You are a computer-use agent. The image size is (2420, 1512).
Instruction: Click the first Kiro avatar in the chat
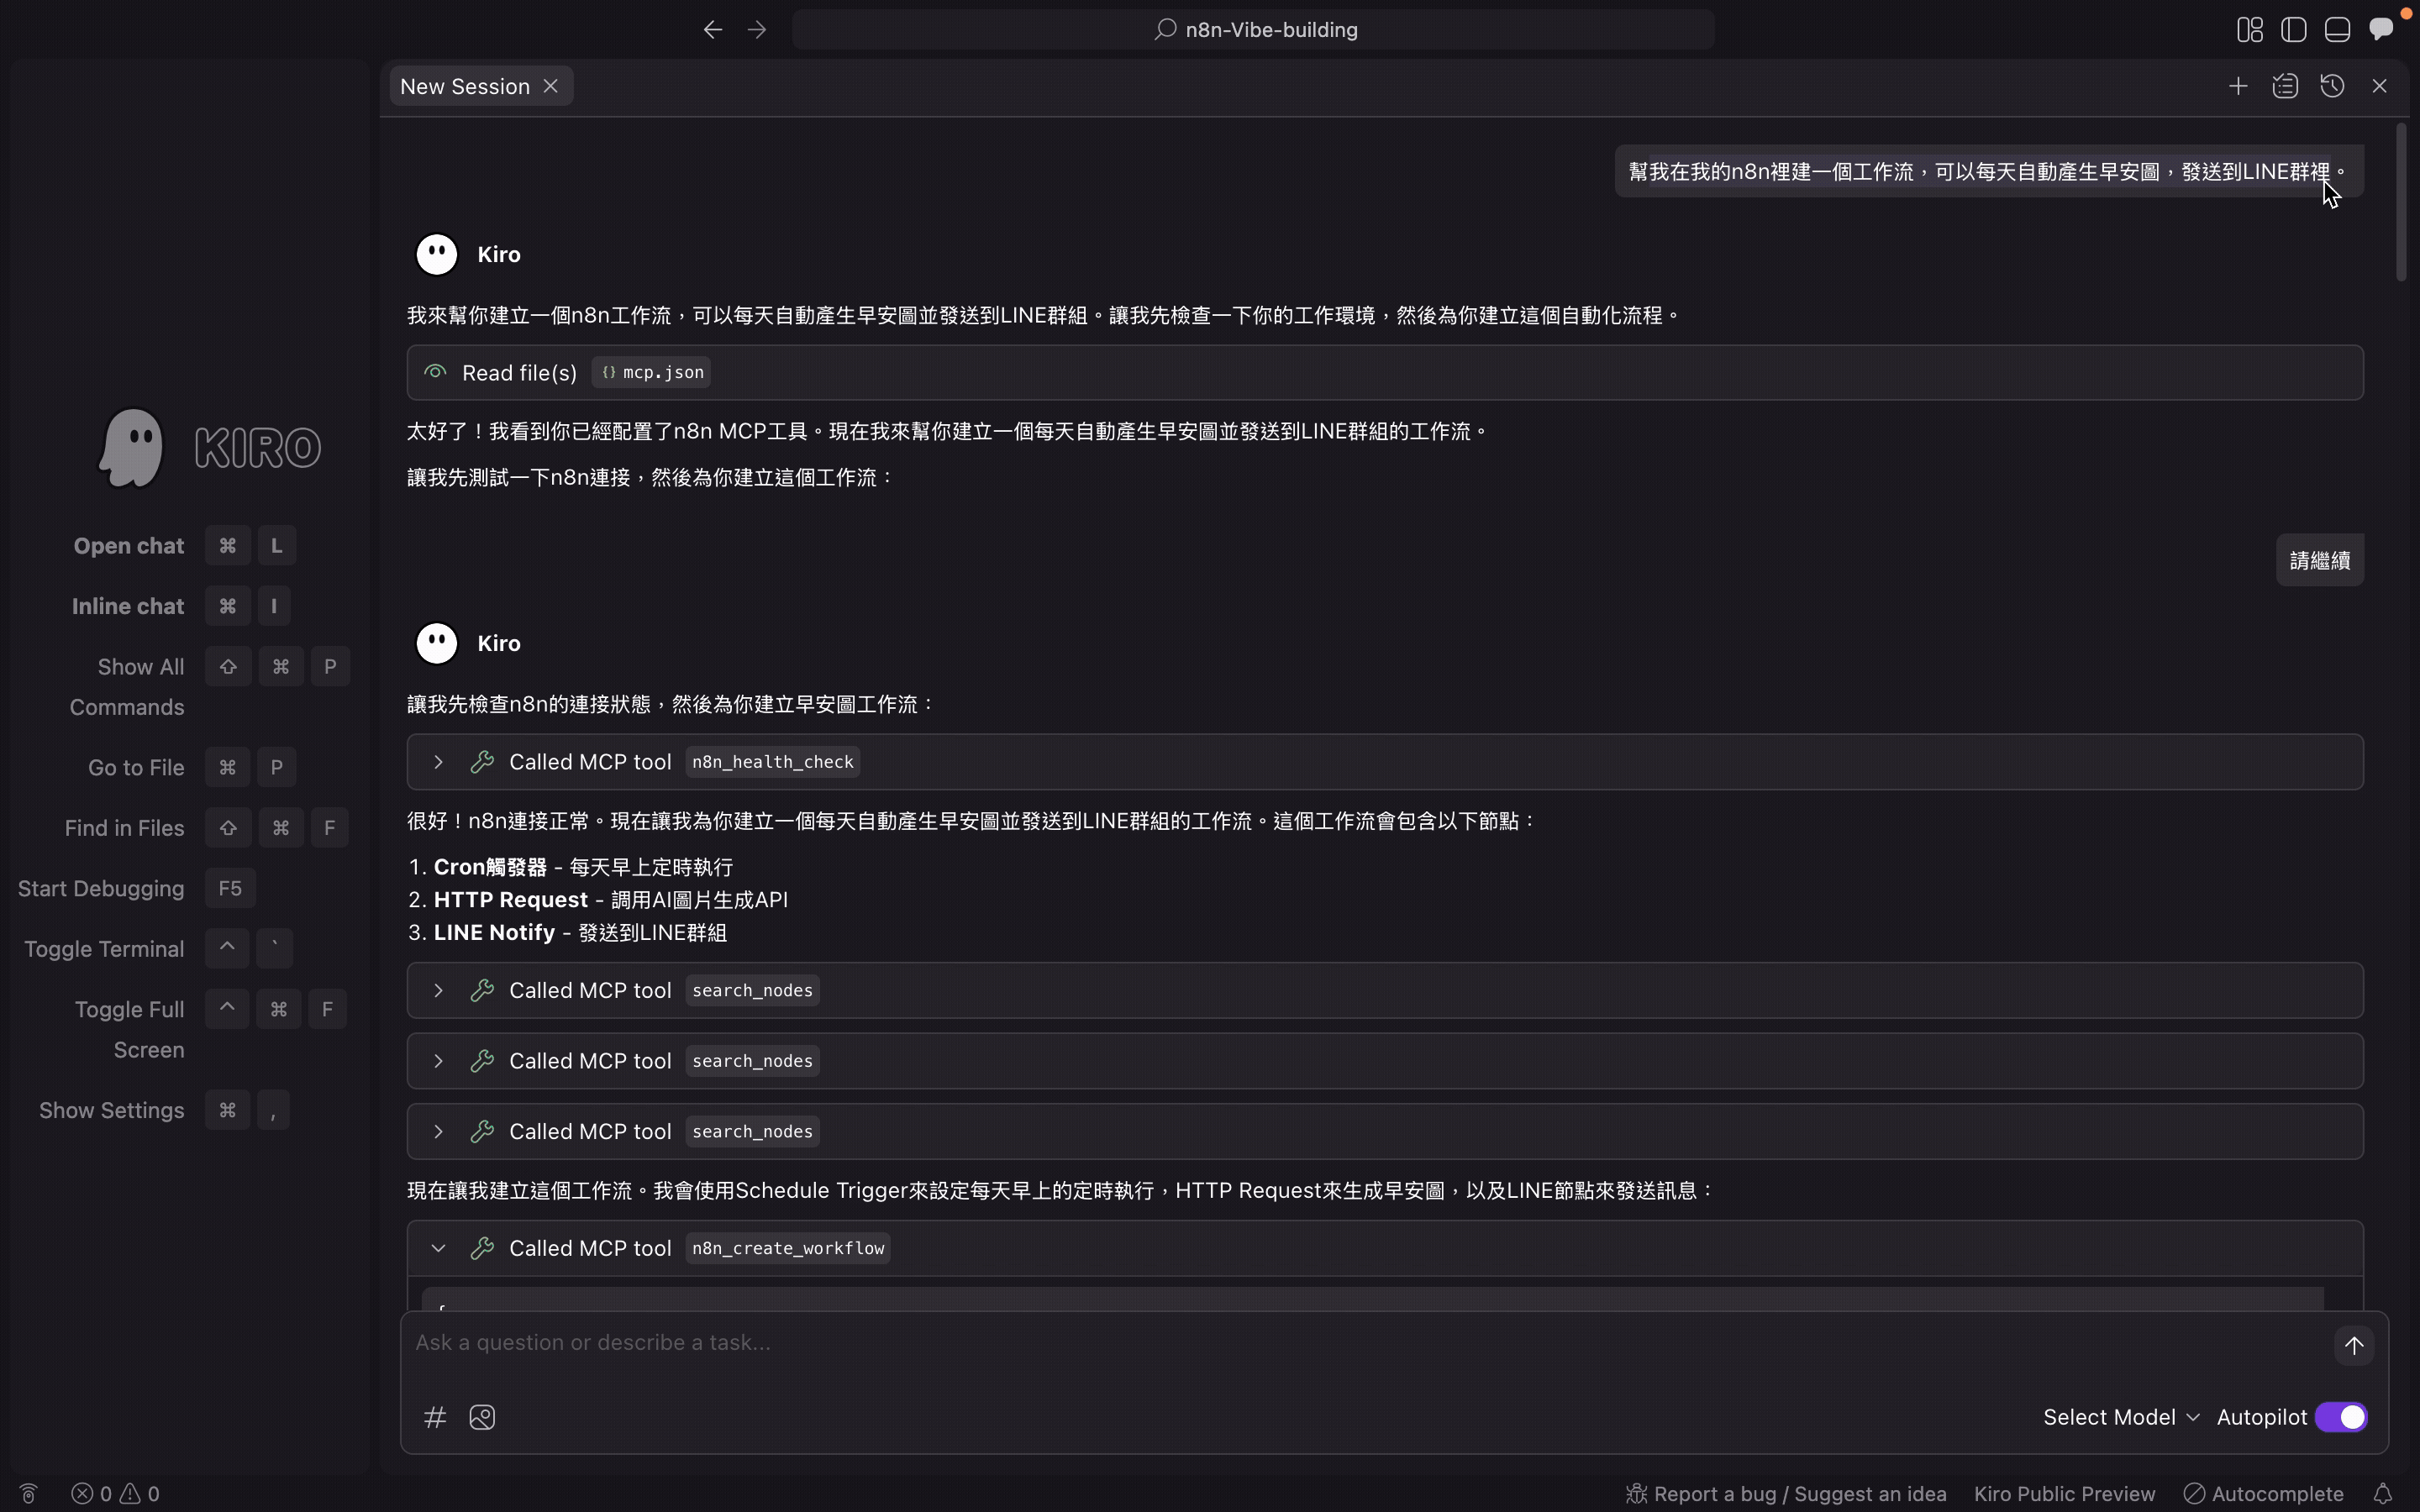click(x=437, y=255)
